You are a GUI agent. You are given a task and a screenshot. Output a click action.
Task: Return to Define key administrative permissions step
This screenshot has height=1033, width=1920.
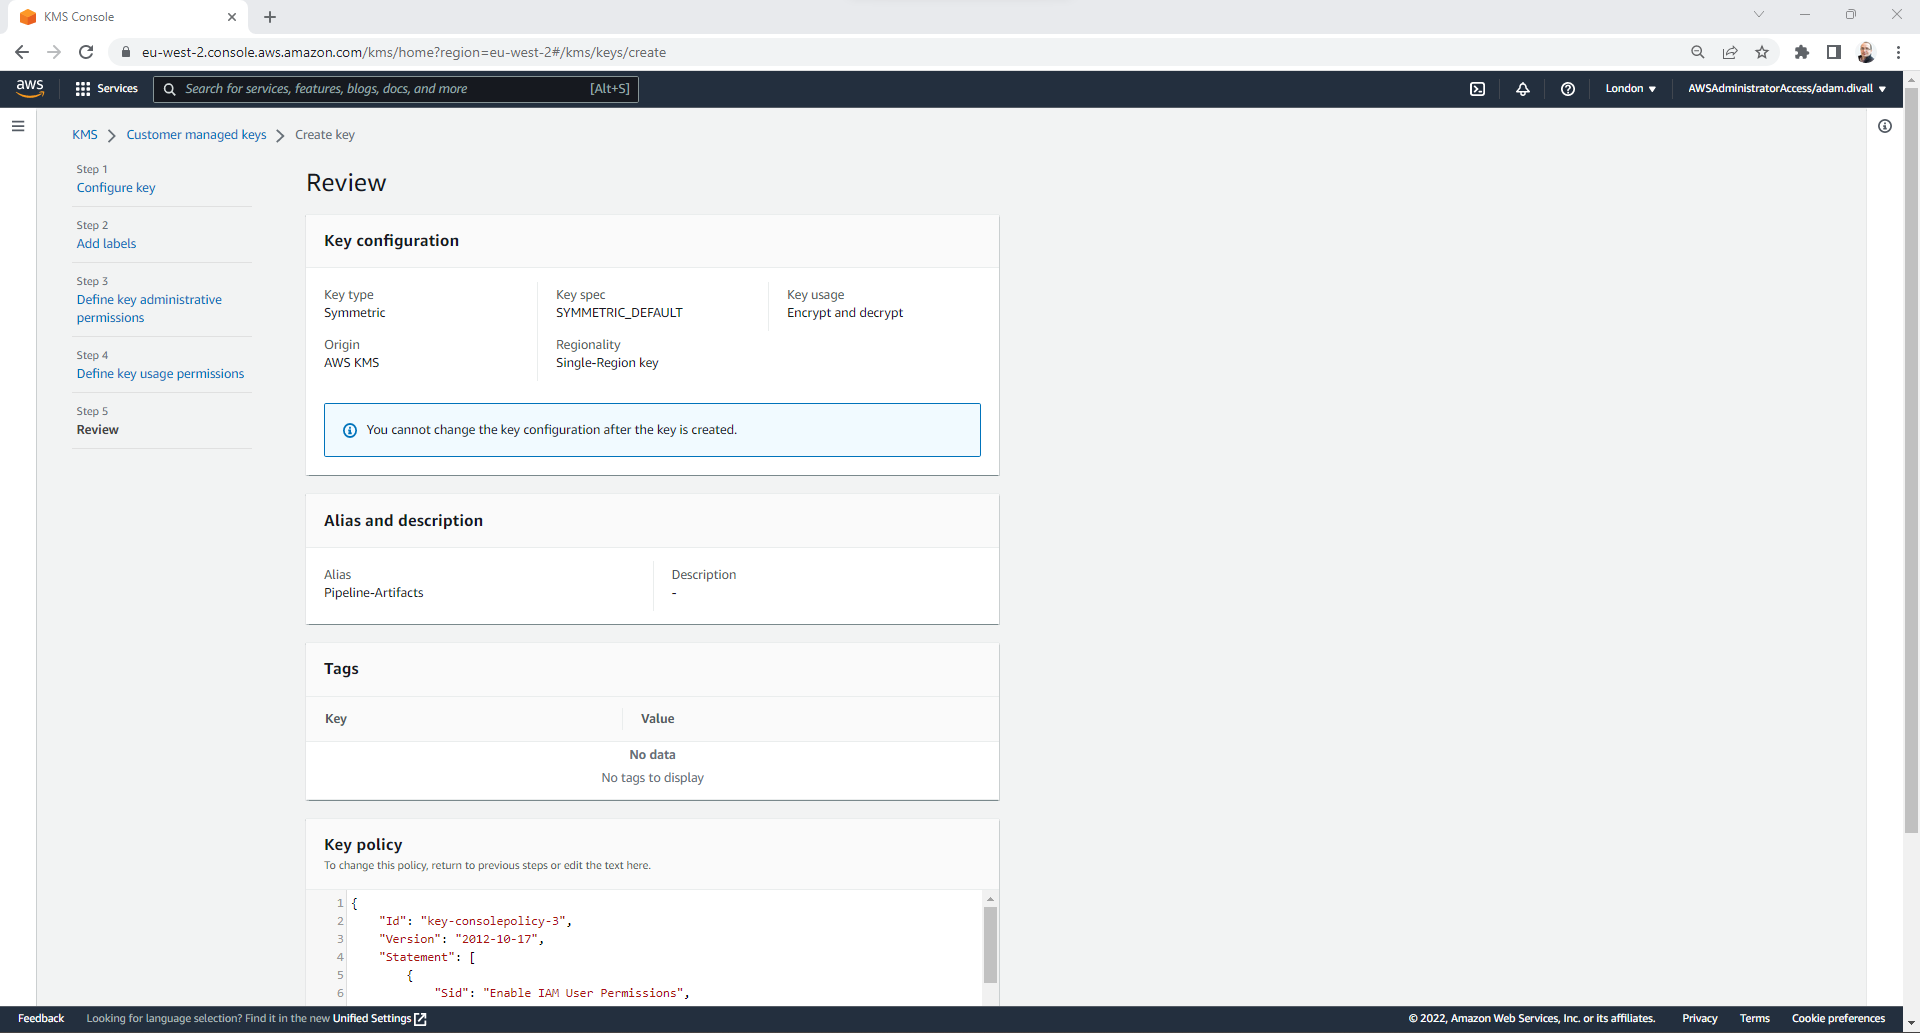pyautogui.click(x=149, y=309)
